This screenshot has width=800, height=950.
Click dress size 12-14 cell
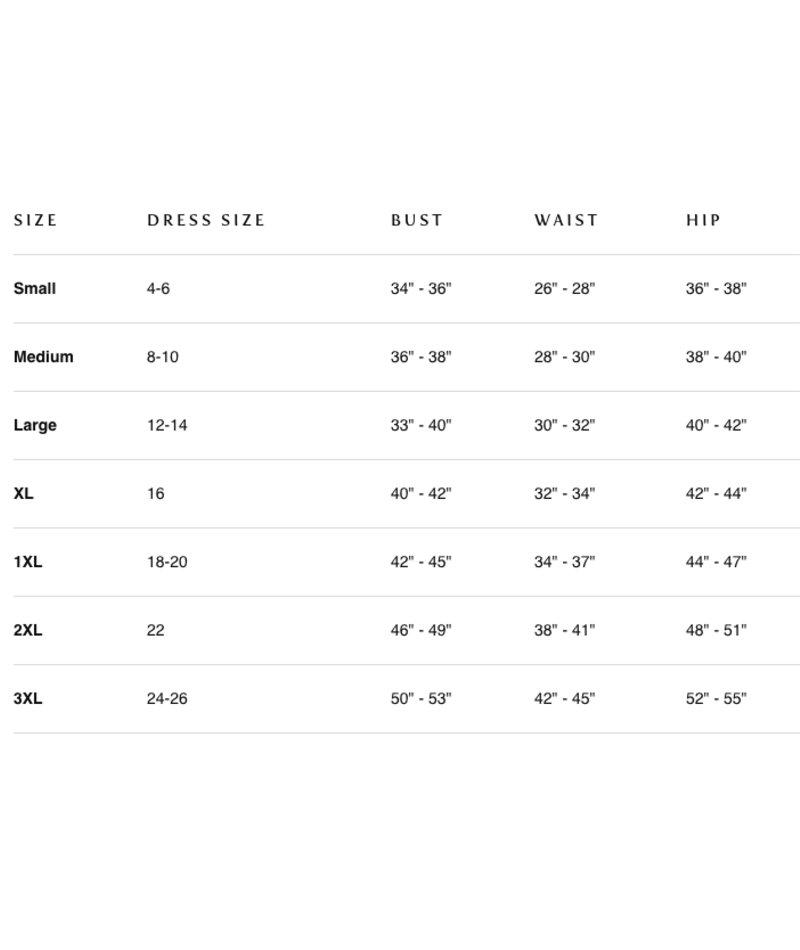[x=167, y=425]
